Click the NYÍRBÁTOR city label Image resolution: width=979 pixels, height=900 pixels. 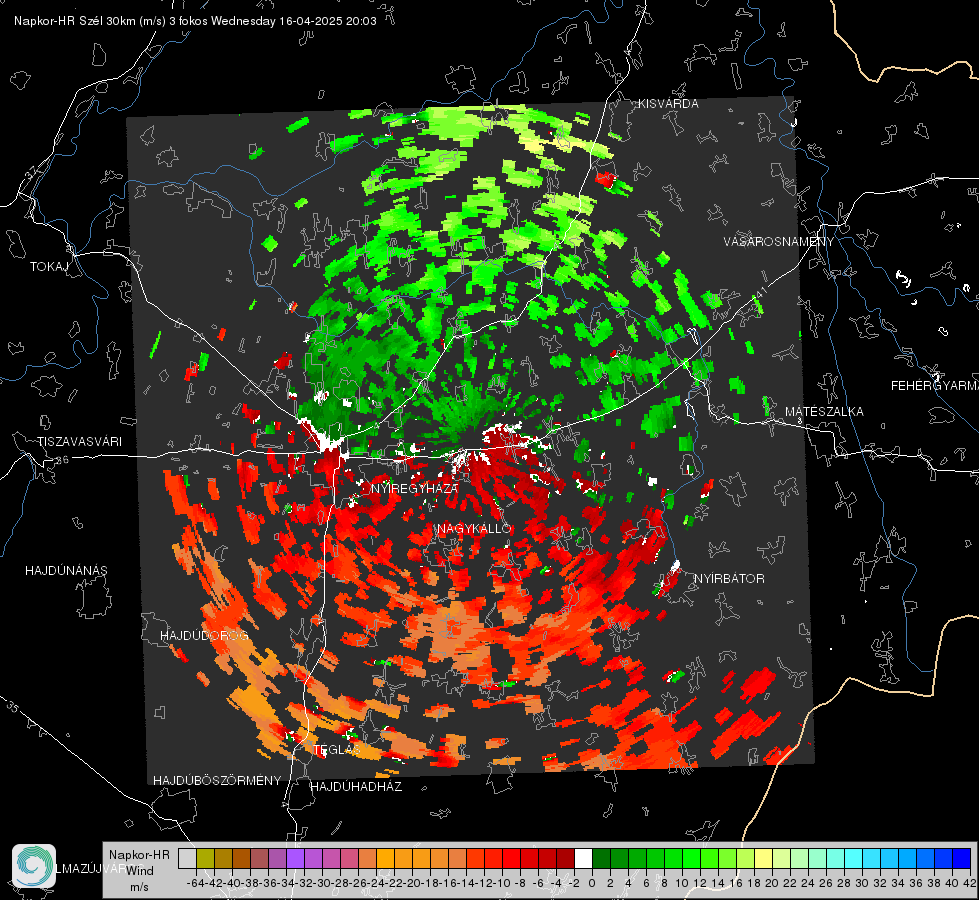[x=729, y=579]
